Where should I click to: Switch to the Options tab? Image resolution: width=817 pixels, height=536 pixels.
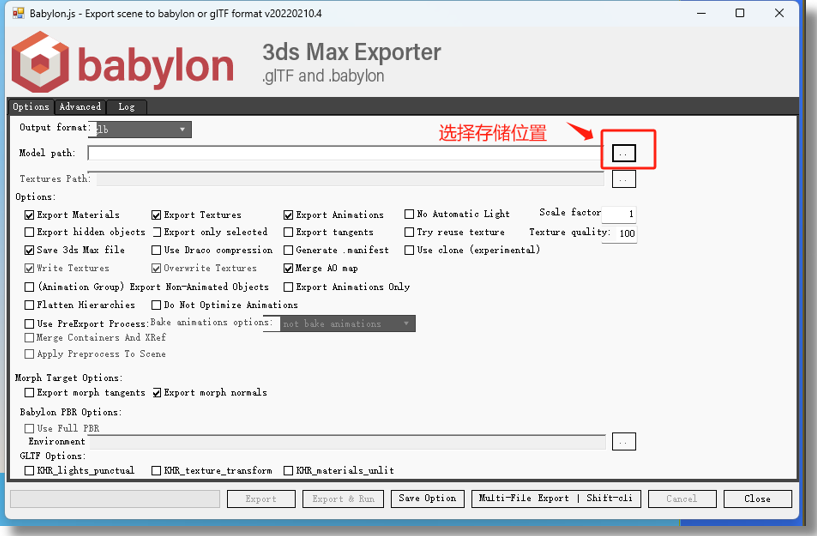point(31,107)
